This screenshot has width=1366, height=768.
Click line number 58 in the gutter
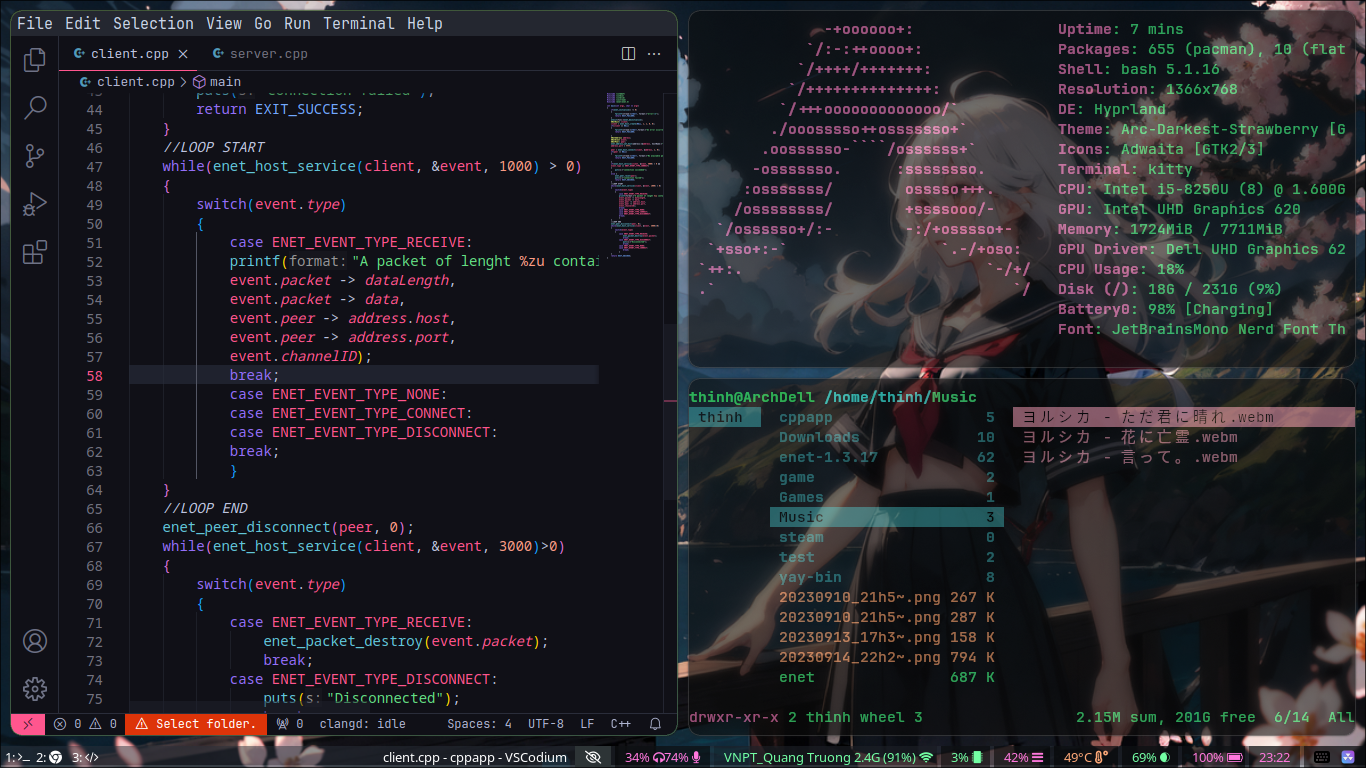click(94, 375)
